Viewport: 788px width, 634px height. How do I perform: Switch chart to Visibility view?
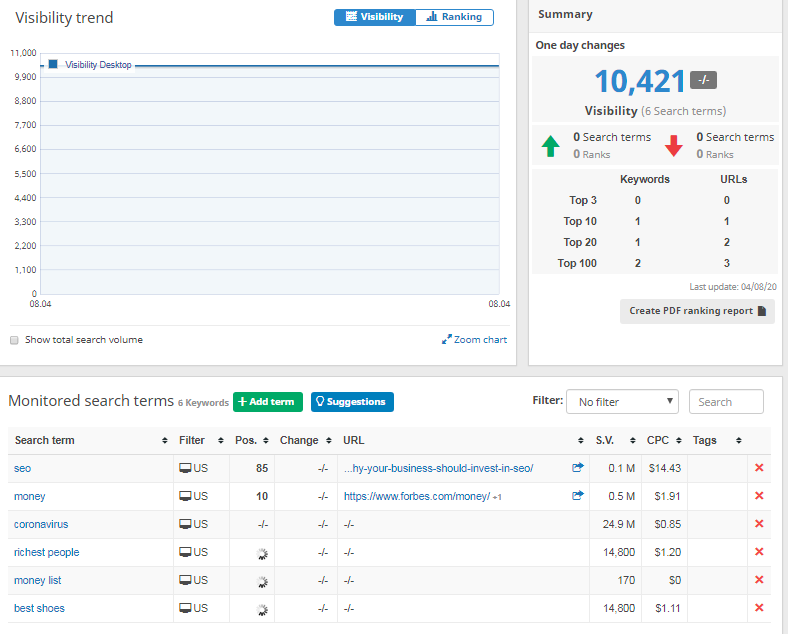tap(375, 17)
